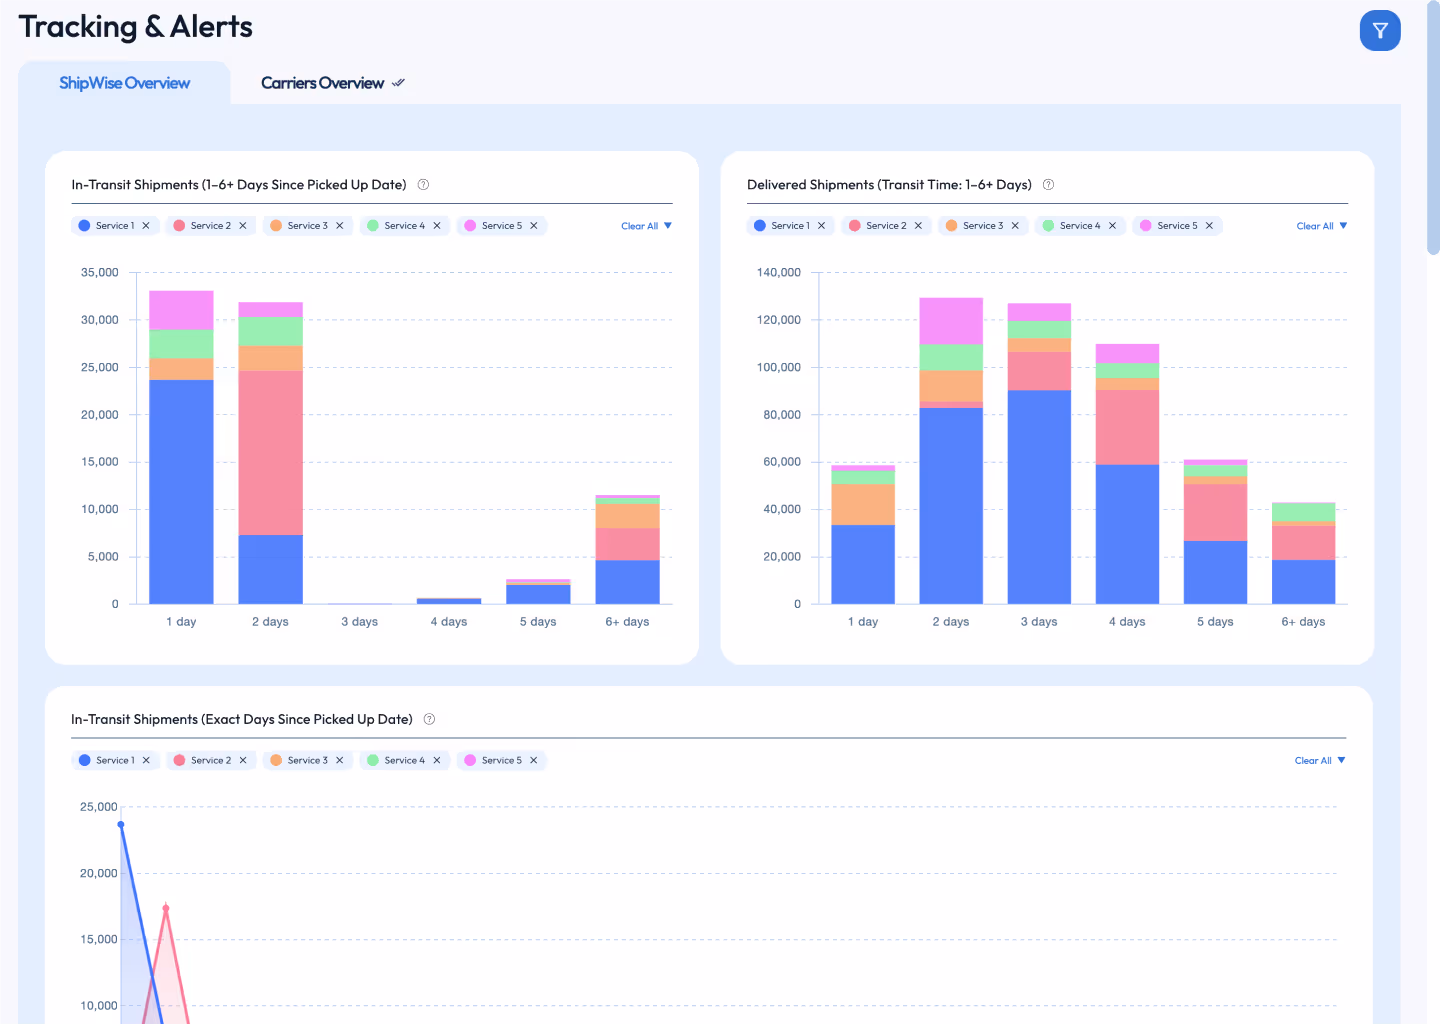Remove Service 2 chip in Delivered Shipments chart
This screenshot has height=1025, width=1441.
pyautogui.click(x=918, y=226)
